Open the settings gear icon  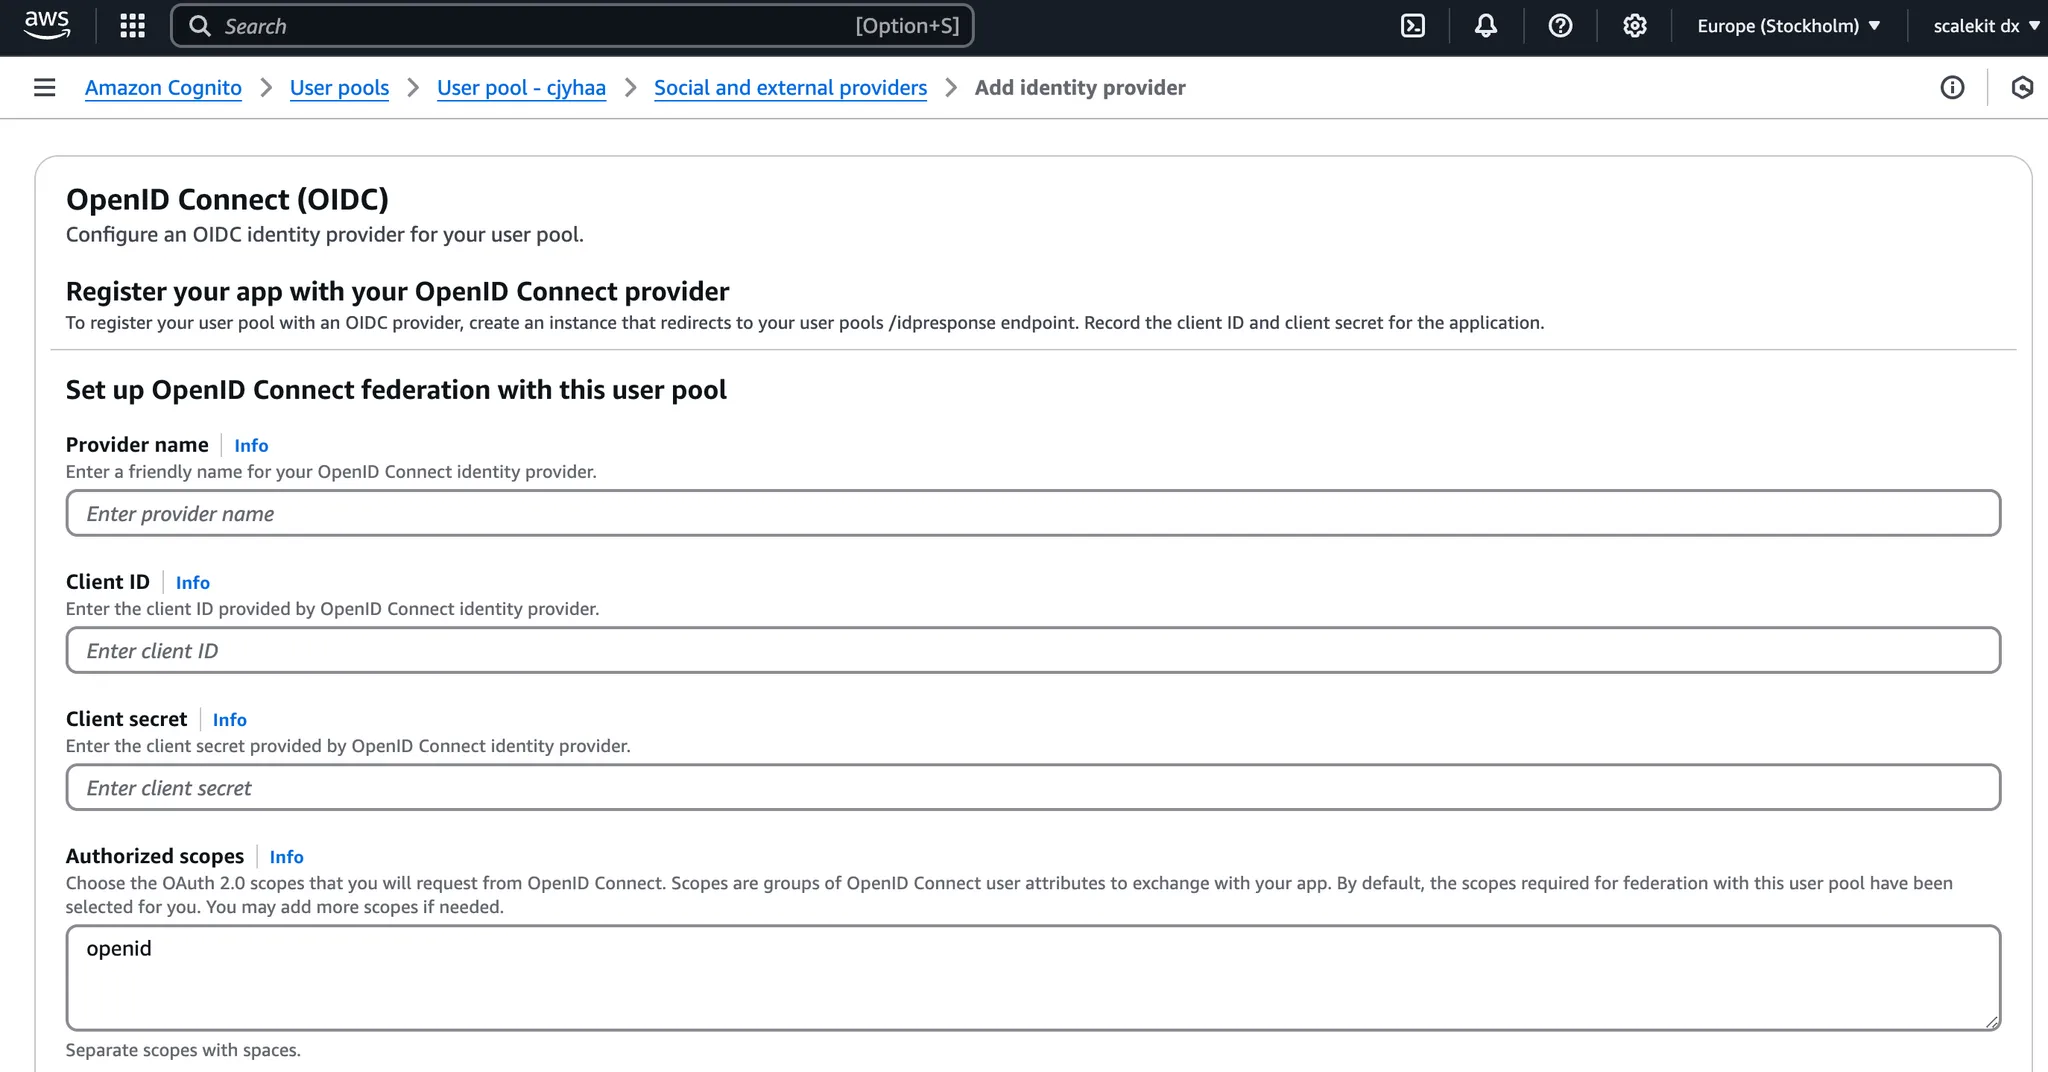(x=1634, y=25)
